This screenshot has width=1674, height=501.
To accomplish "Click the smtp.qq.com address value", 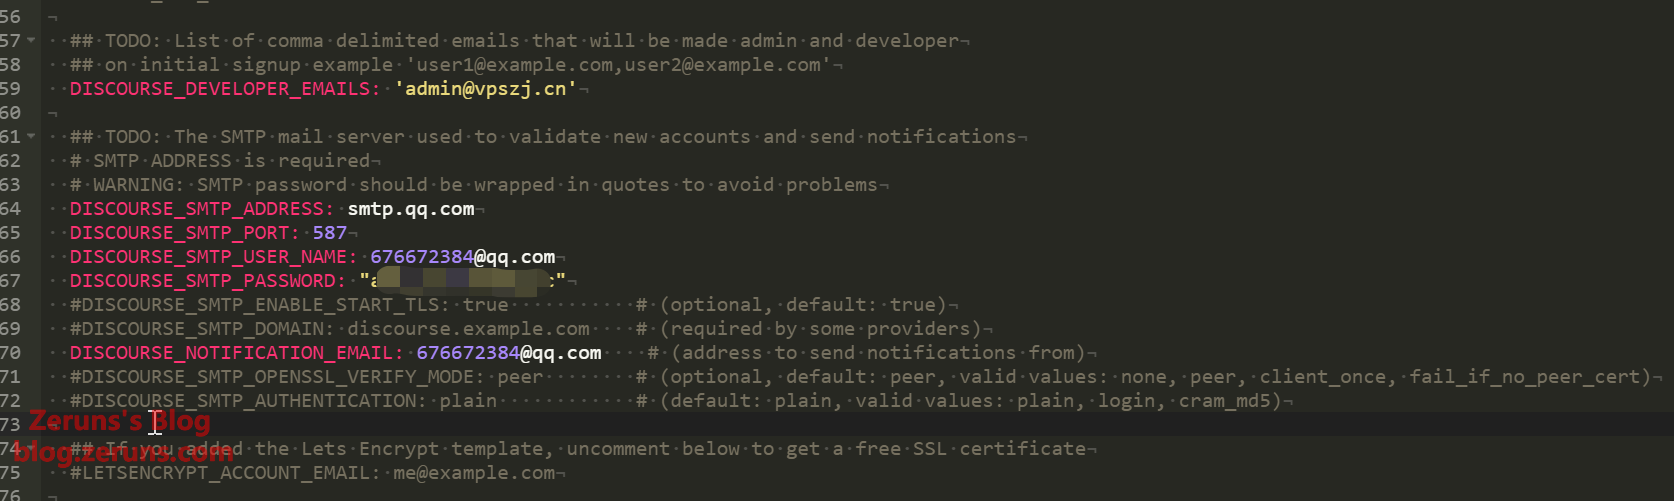I will pos(411,209).
